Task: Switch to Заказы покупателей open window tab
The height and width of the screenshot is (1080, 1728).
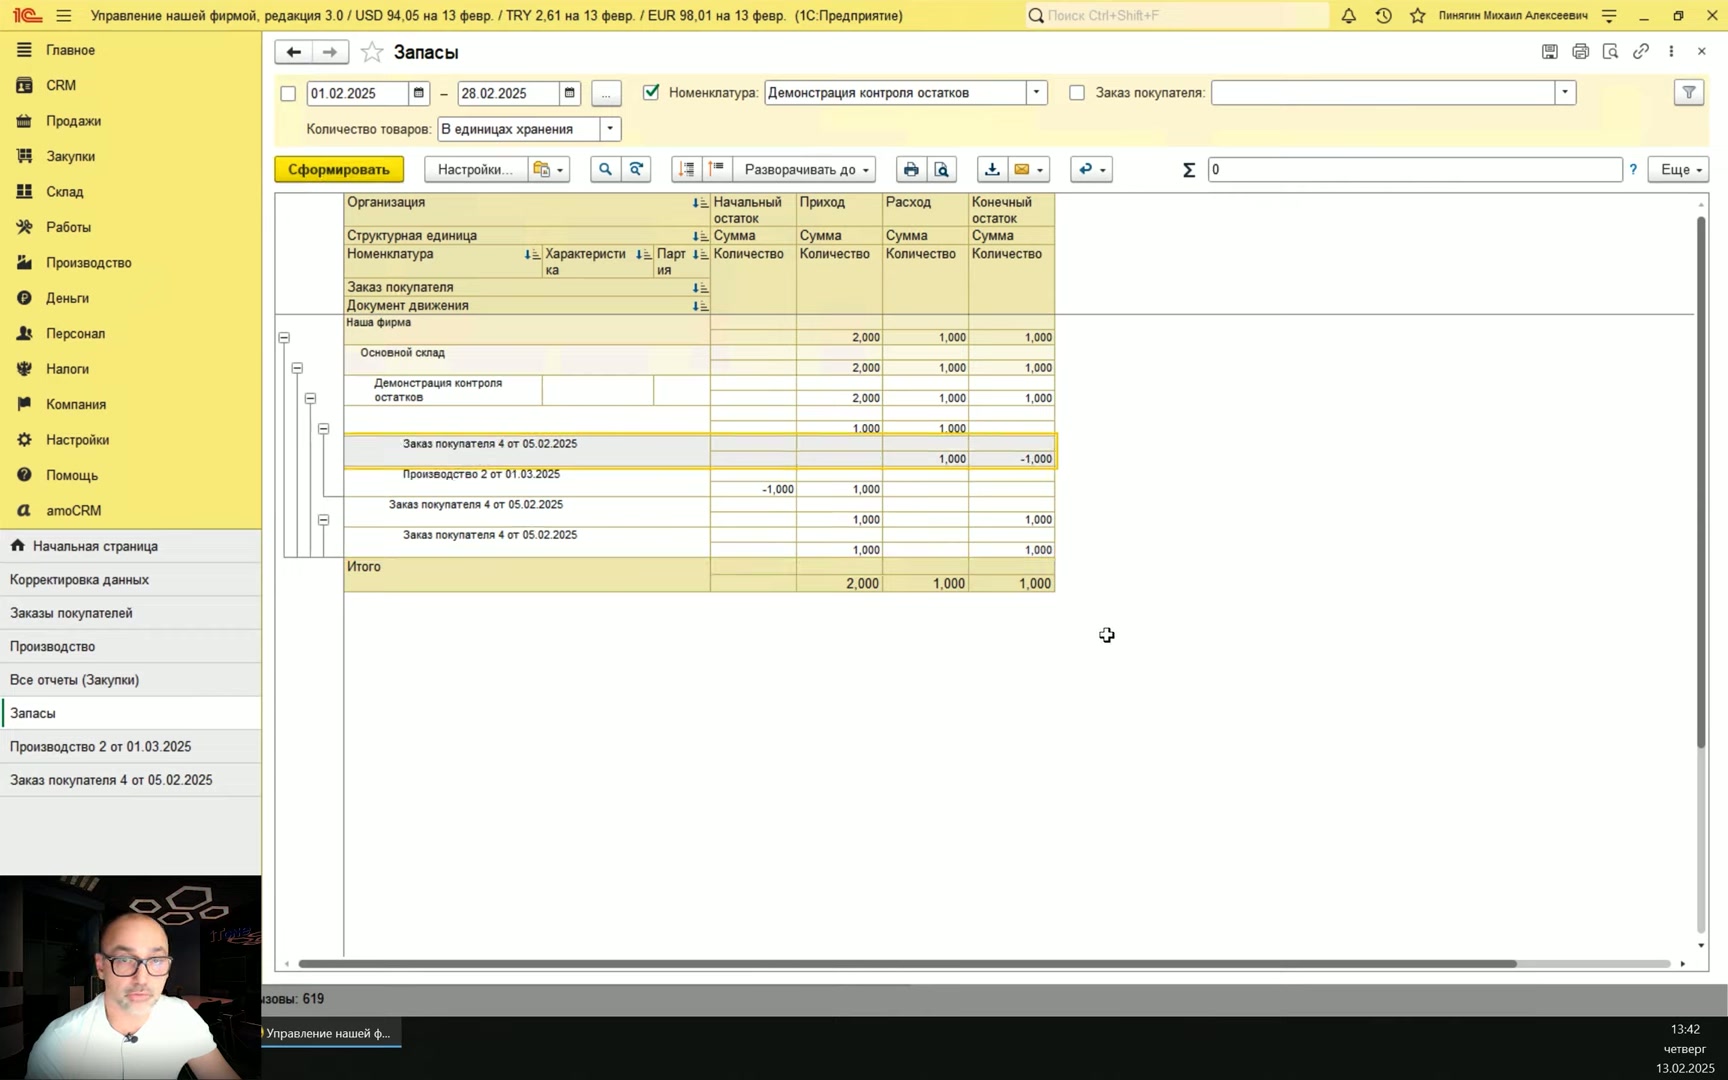Action: [x=71, y=613]
